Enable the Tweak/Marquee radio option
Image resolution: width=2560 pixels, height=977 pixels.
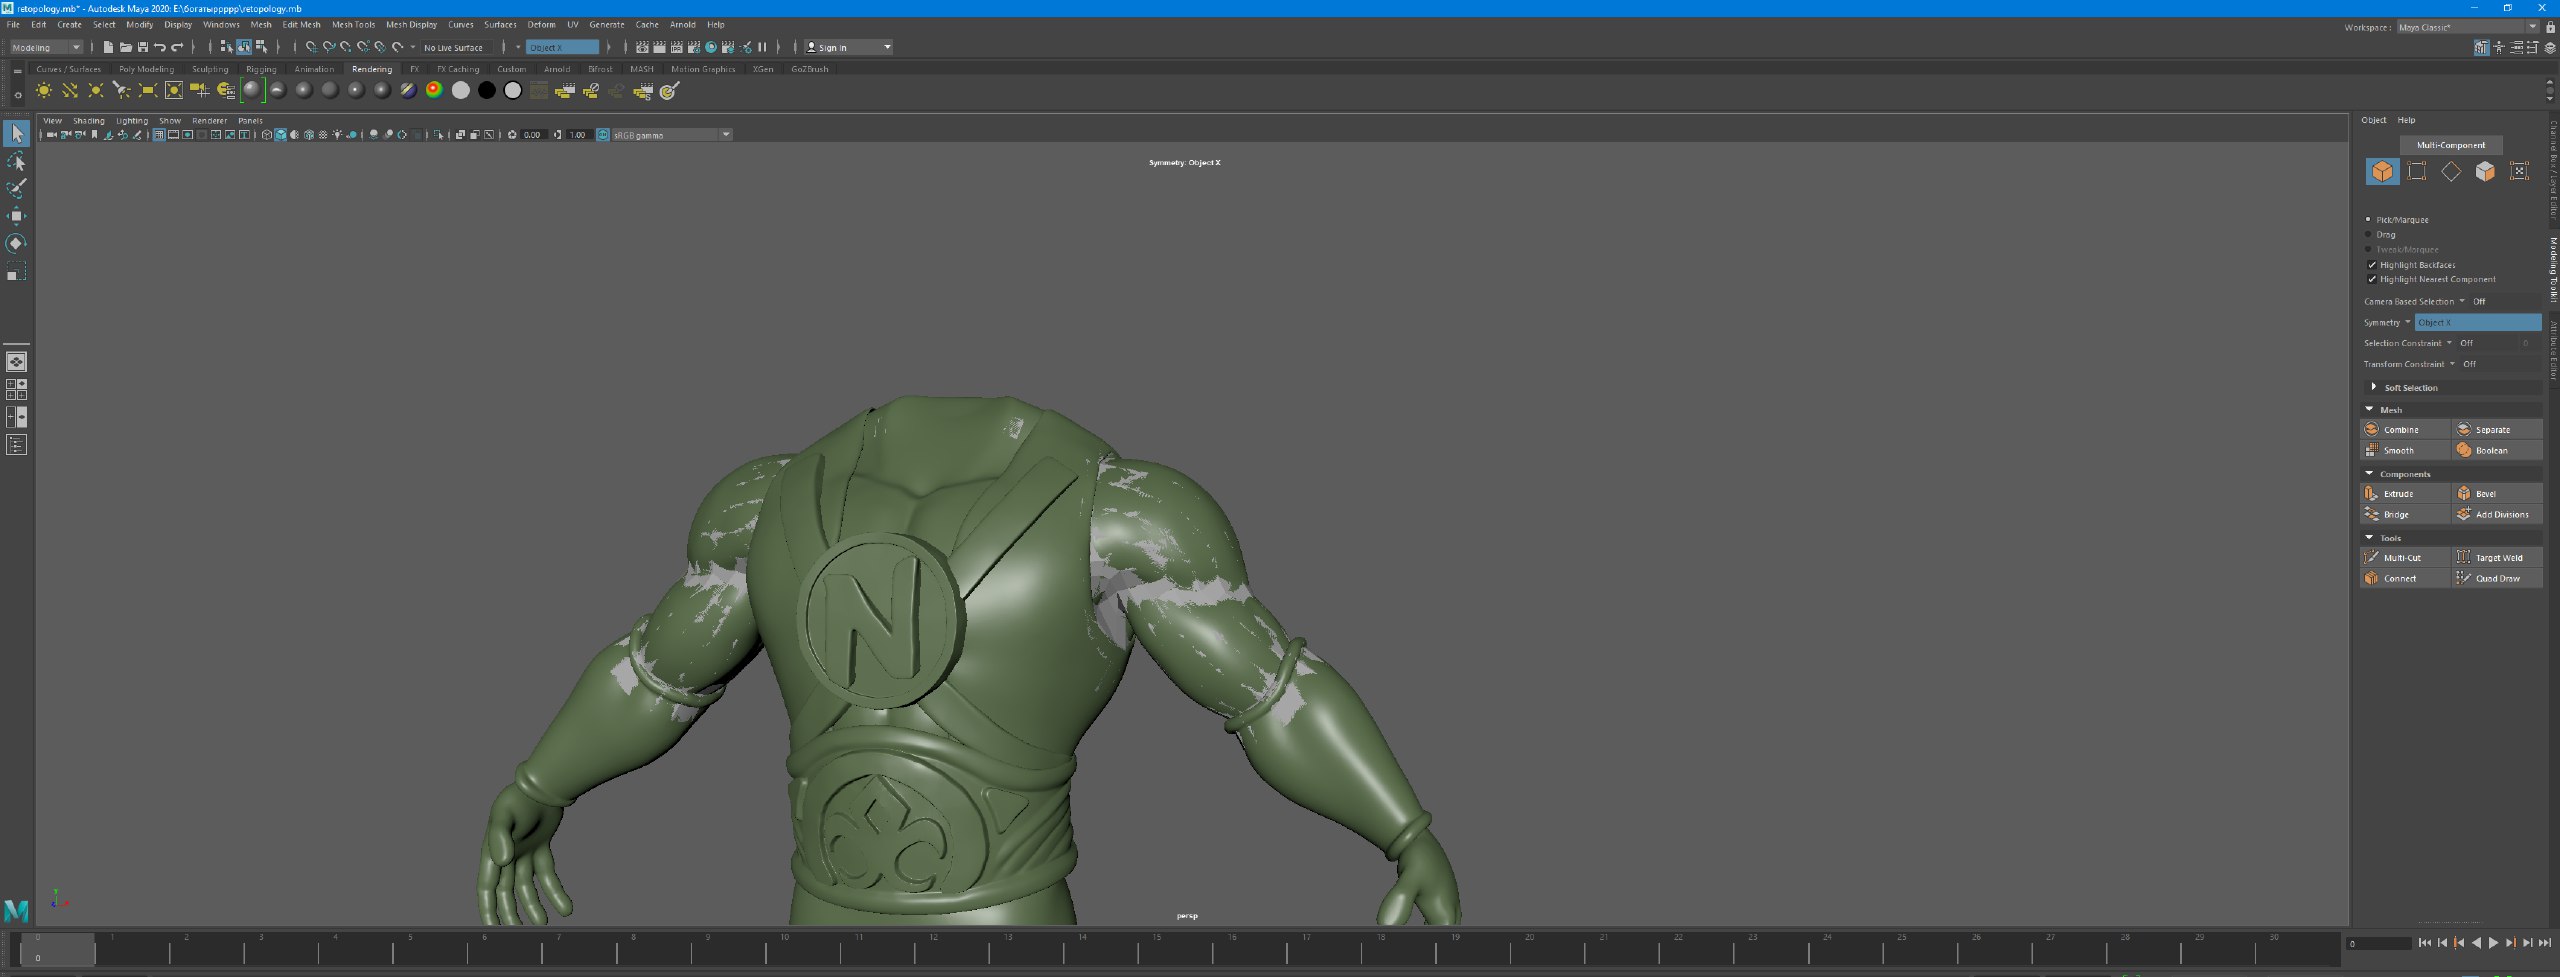coord(2368,249)
